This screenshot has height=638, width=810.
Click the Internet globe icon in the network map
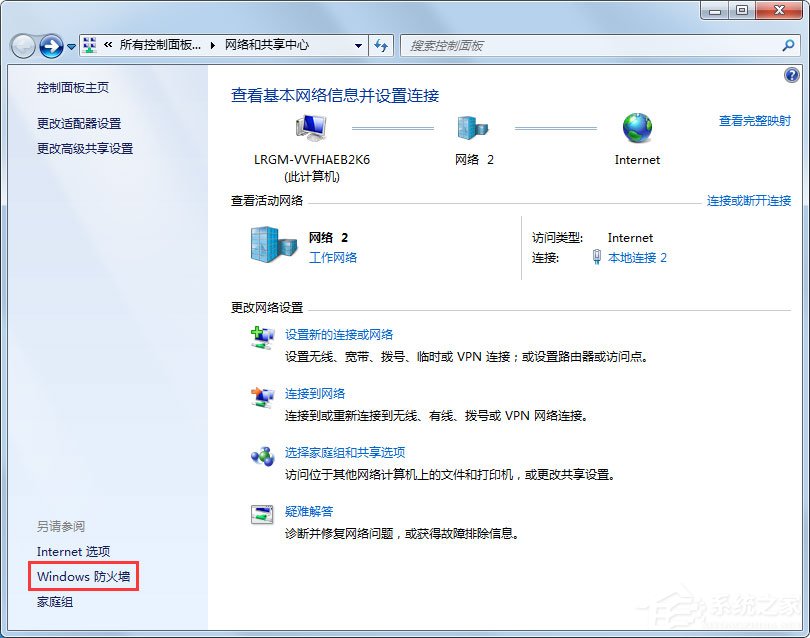pyautogui.click(x=636, y=127)
